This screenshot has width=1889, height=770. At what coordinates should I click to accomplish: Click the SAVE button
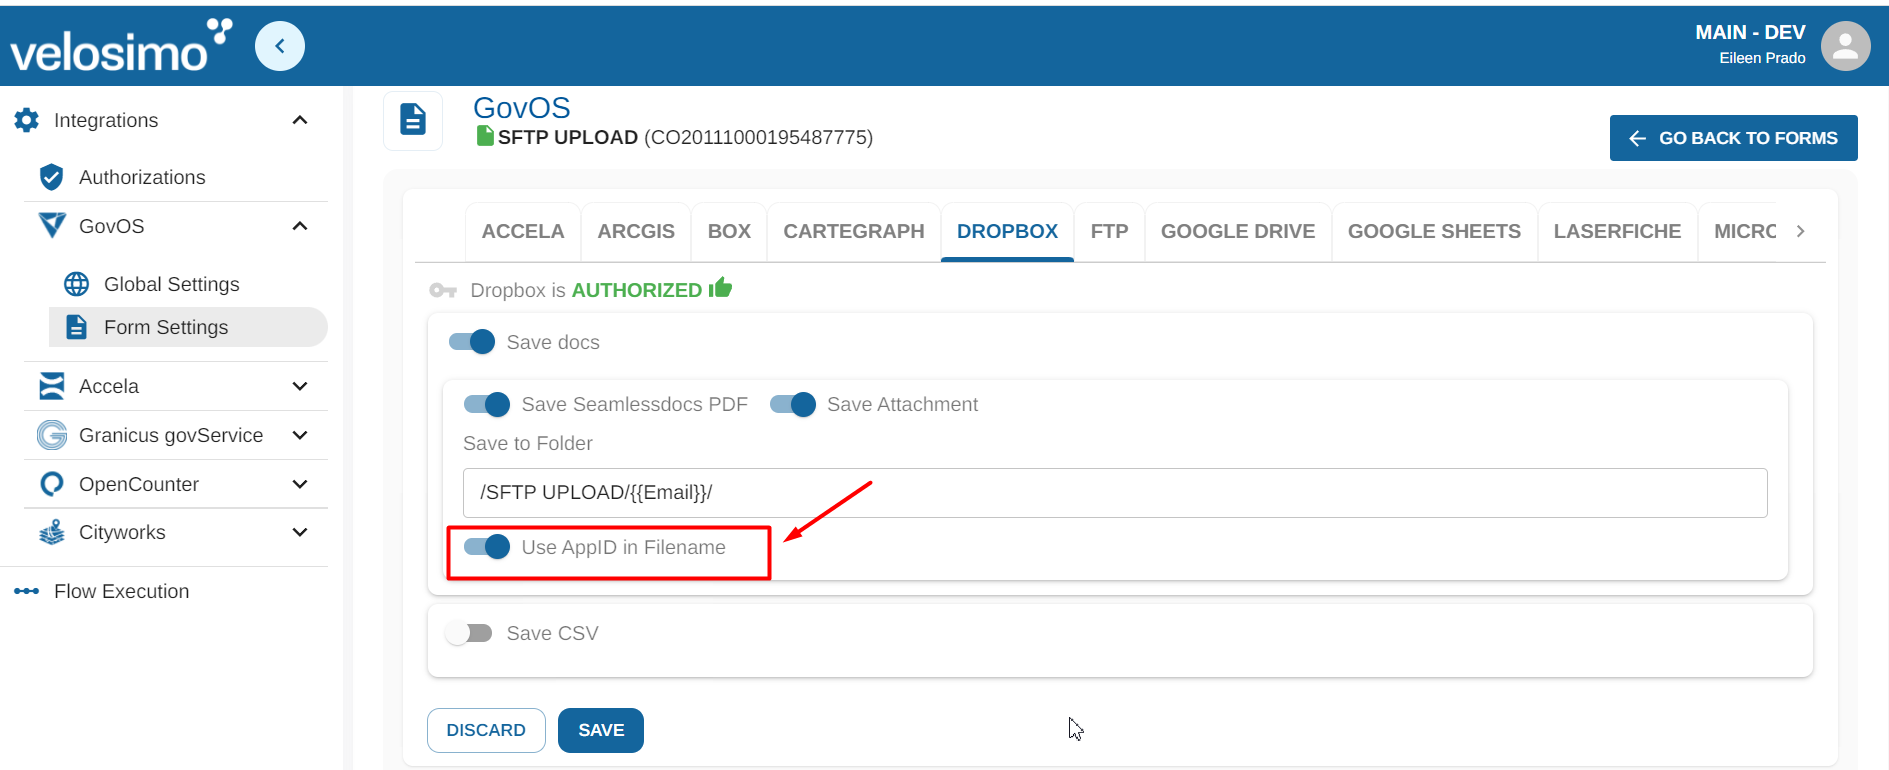click(601, 730)
